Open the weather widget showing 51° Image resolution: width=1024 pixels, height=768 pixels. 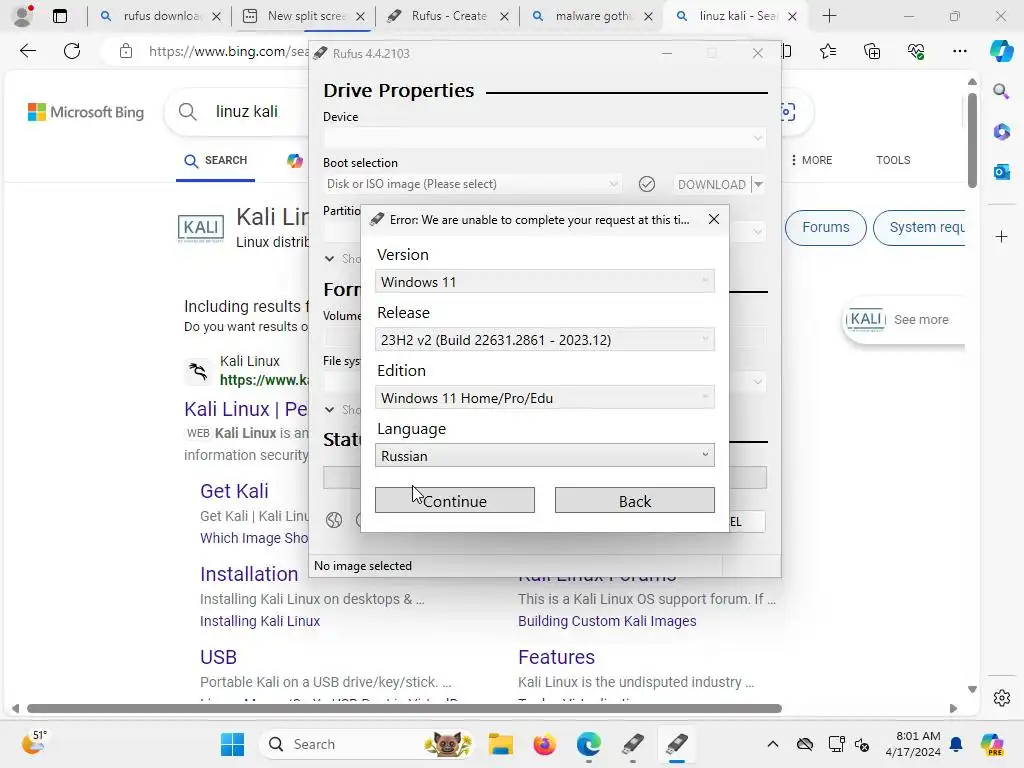[34, 743]
